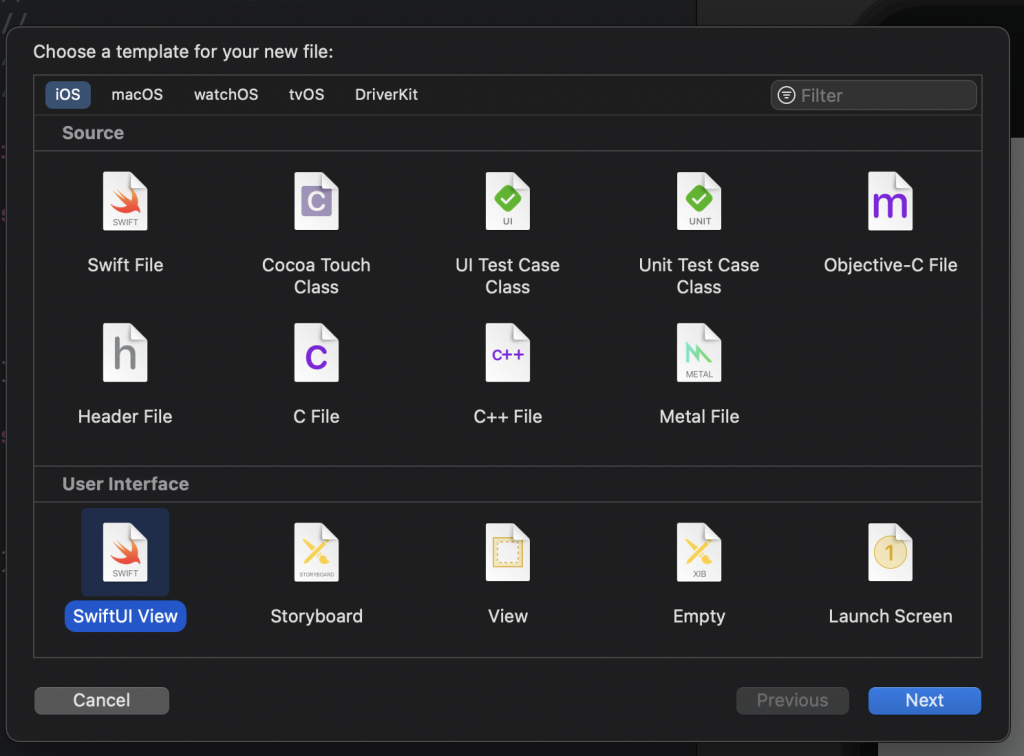Choose the Cocoa Touch Class icon

coord(316,201)
